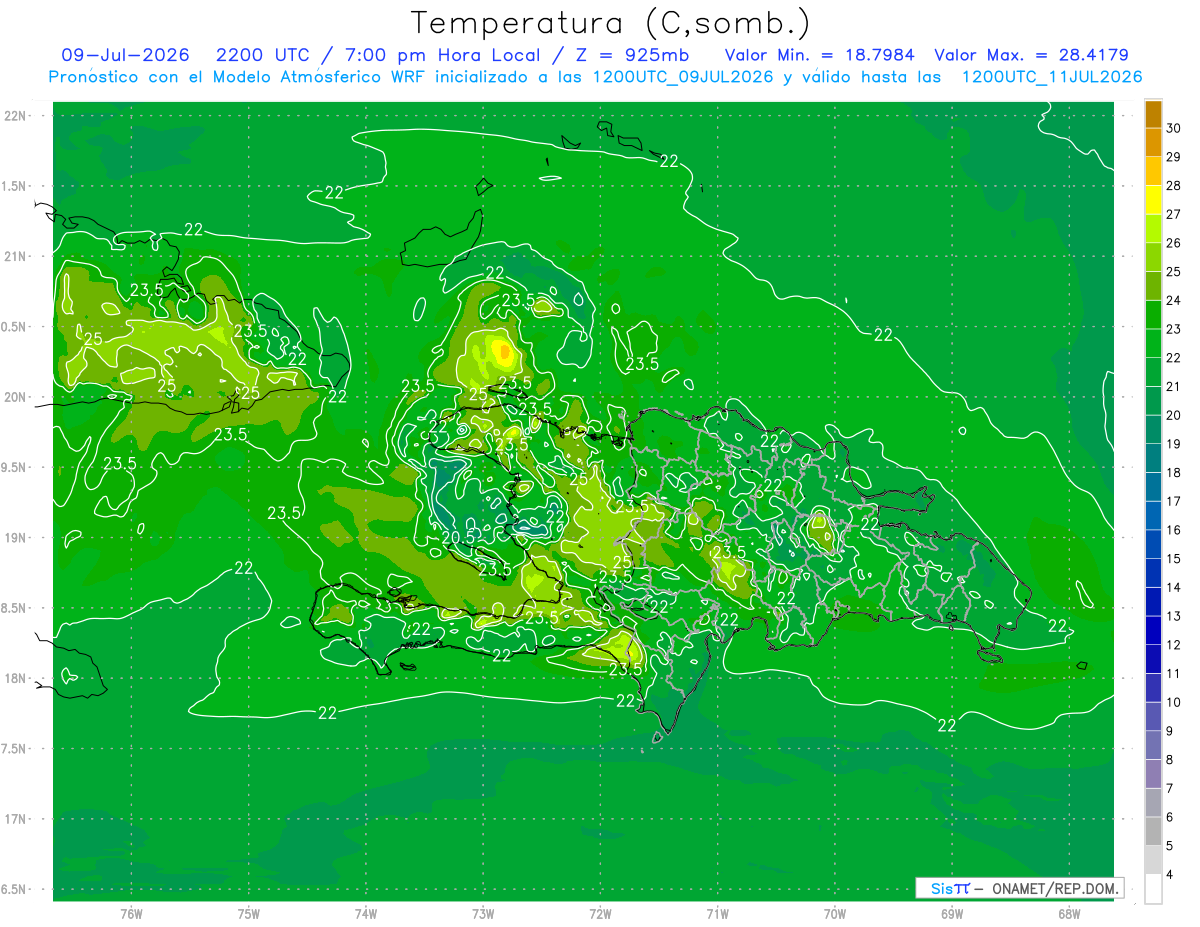Click the '72W' longitude axis label
Image resolution: width=1200 pixels, height=927 pixels.
pyautogui.click(x=601, y=914)
